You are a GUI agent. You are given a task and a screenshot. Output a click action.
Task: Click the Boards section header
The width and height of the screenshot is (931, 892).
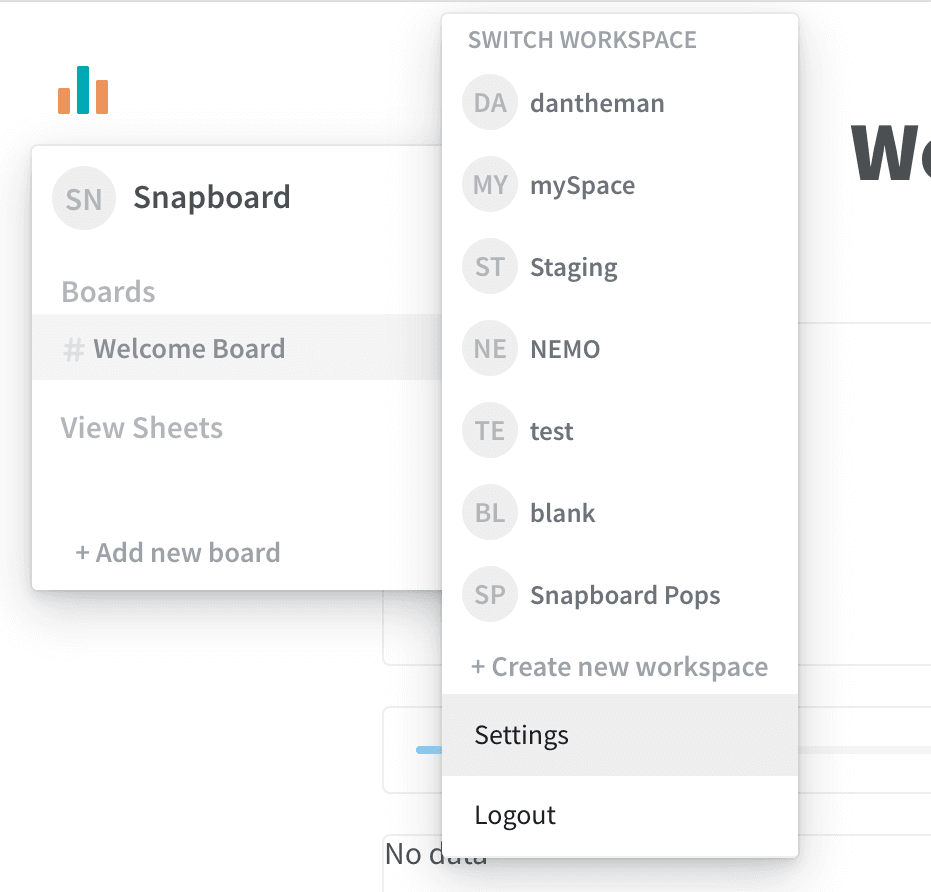[x=108, y=291]
